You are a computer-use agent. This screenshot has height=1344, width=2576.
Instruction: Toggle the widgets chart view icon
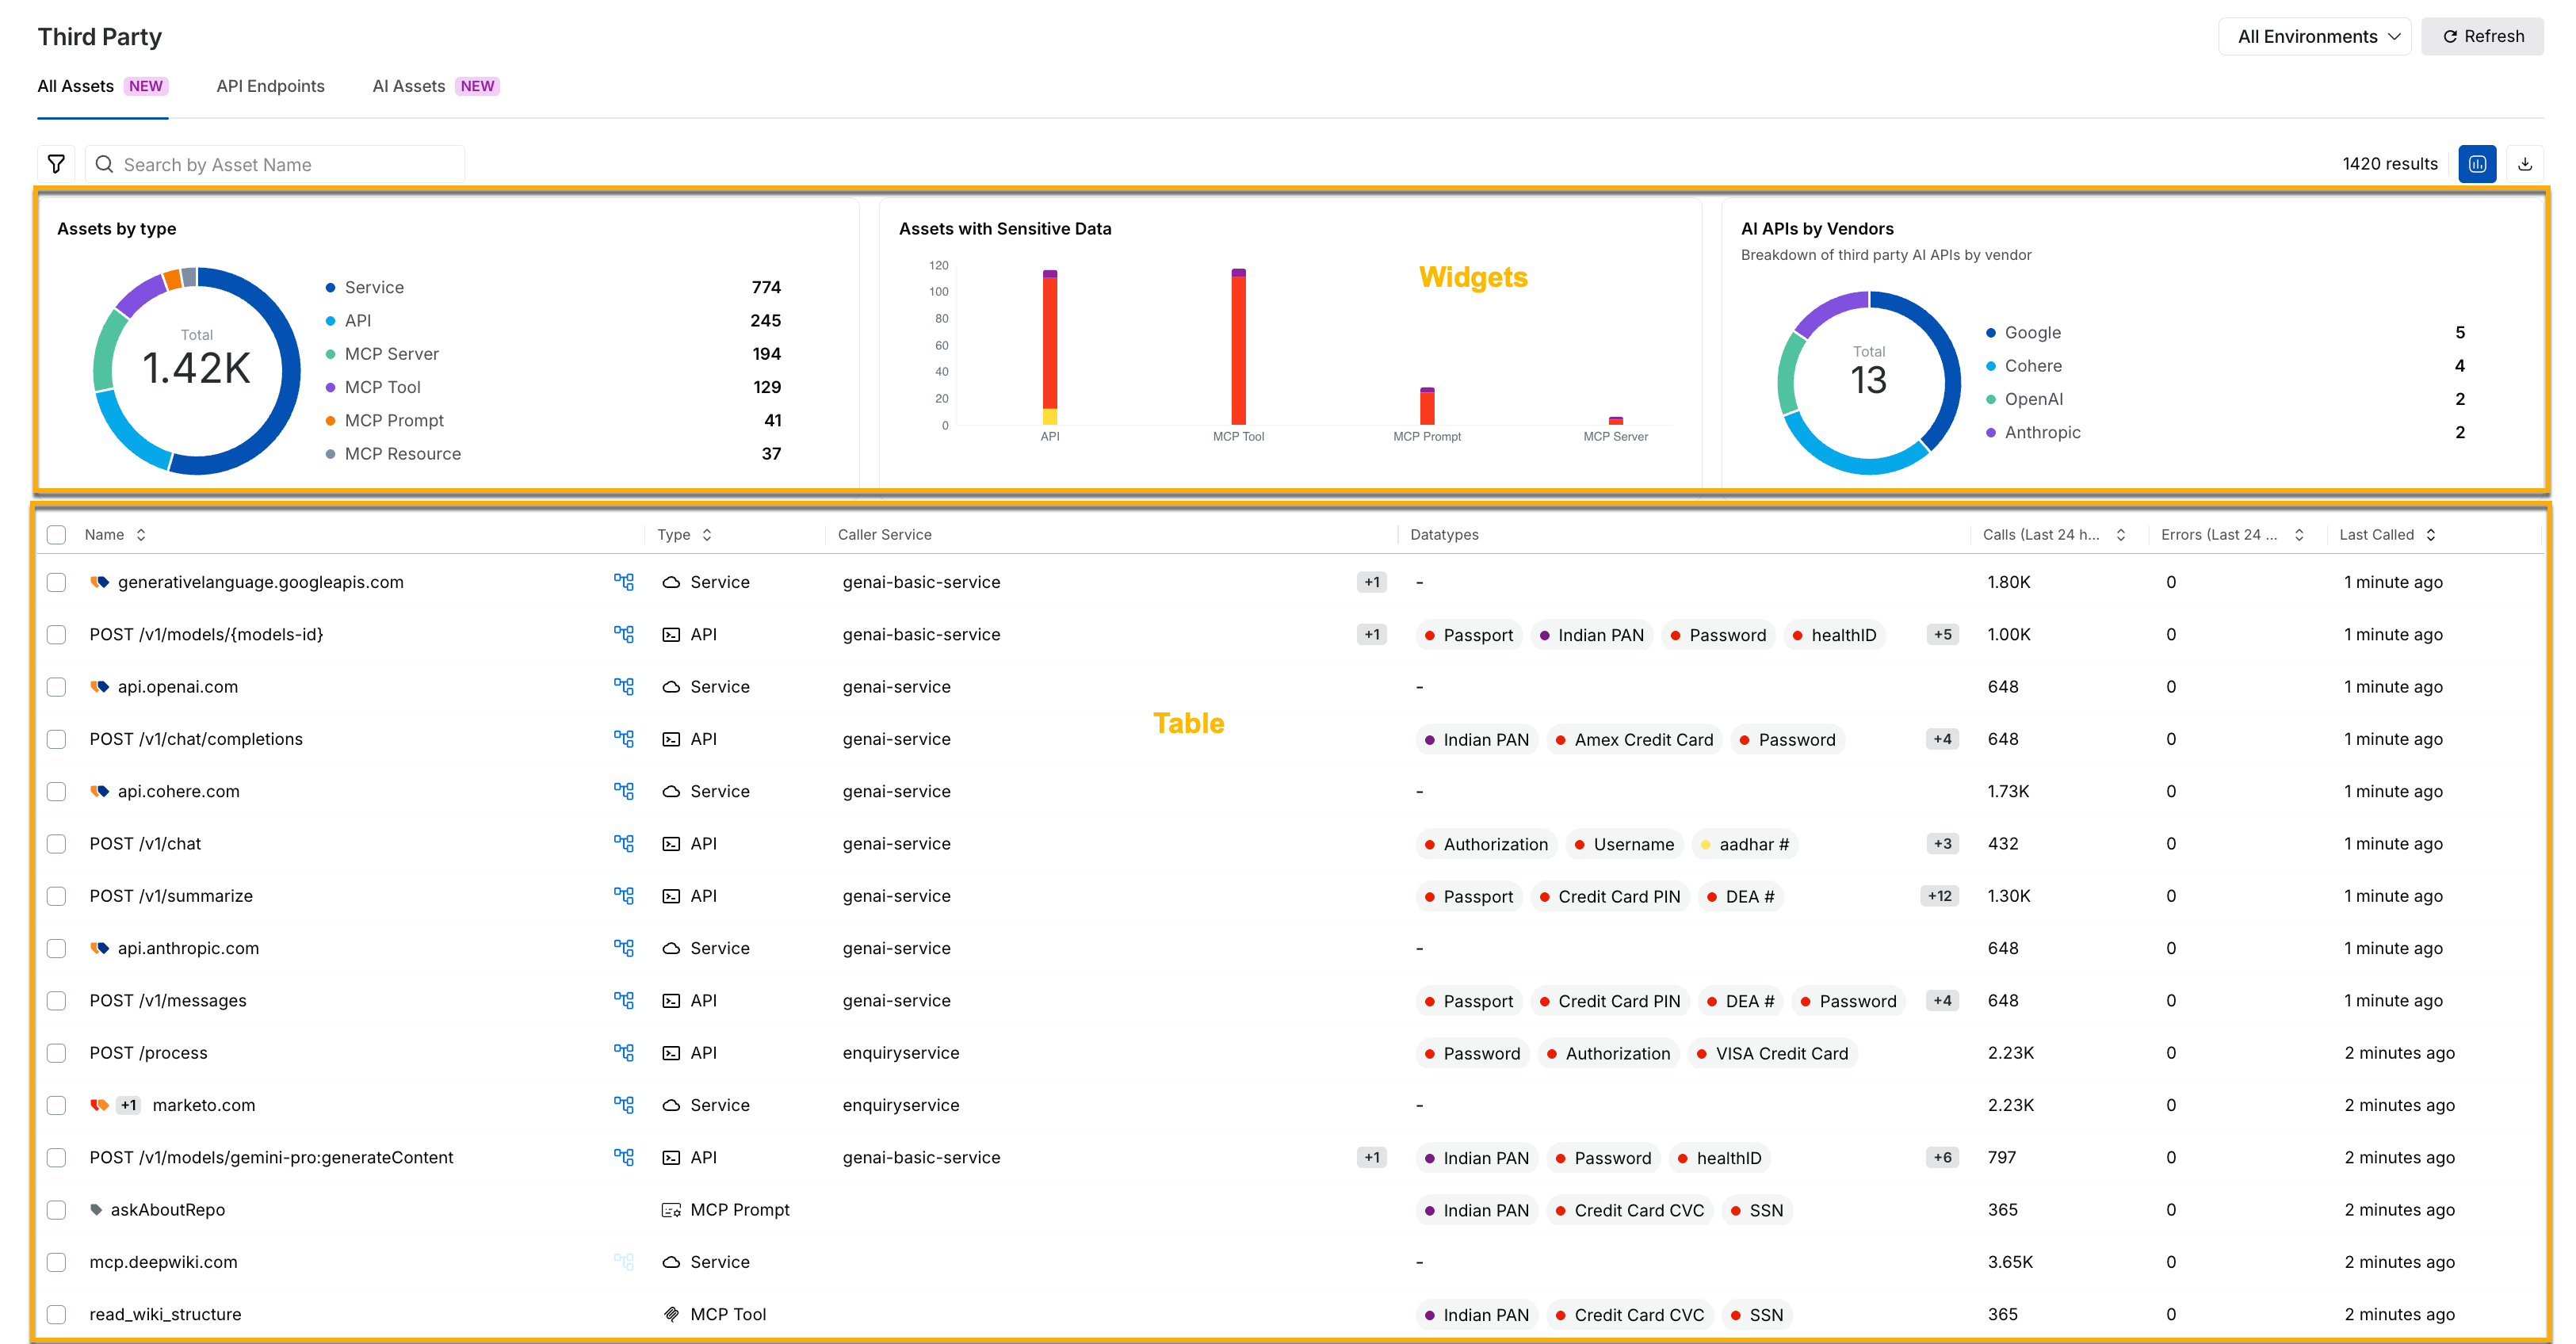2477,164
